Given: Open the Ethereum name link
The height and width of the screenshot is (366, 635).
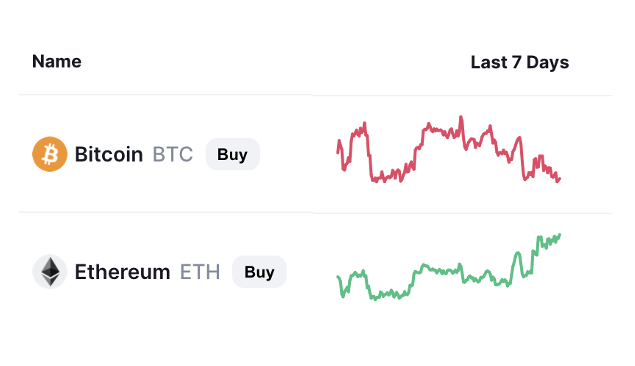Looking at the screenshot, I should (x=122, y=272).
